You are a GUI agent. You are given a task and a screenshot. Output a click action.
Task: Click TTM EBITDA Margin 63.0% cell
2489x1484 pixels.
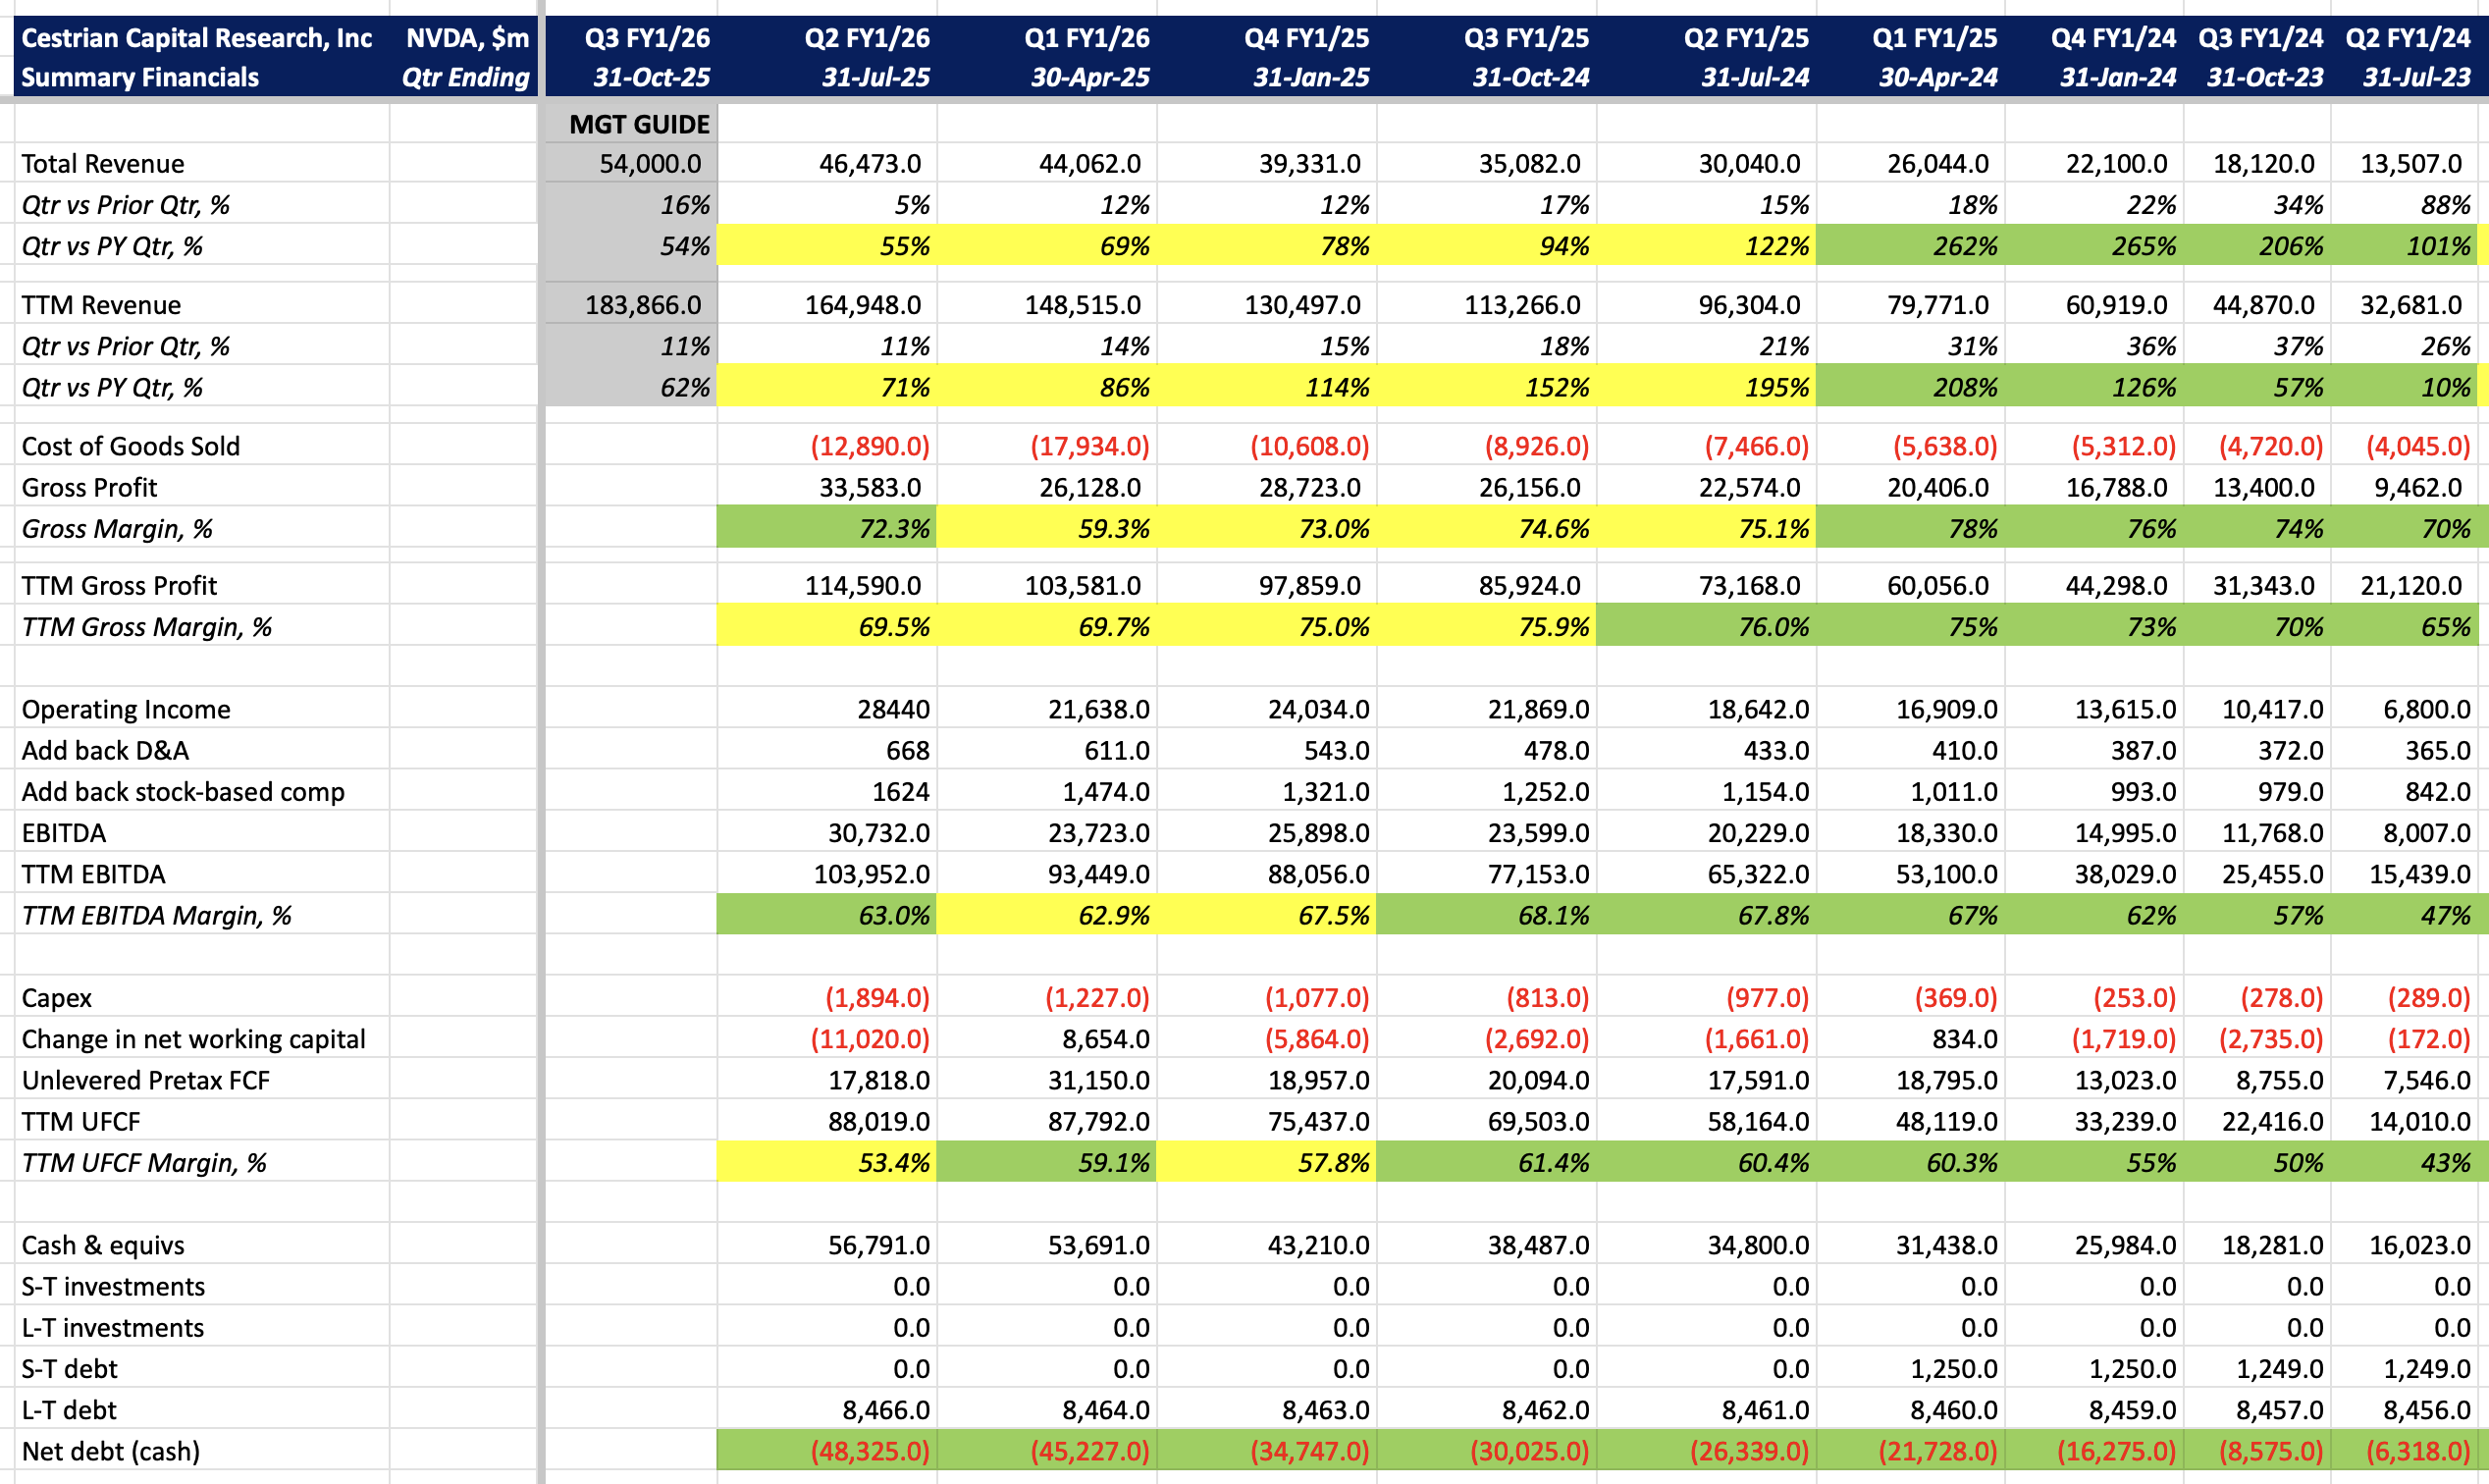(893, 915)
